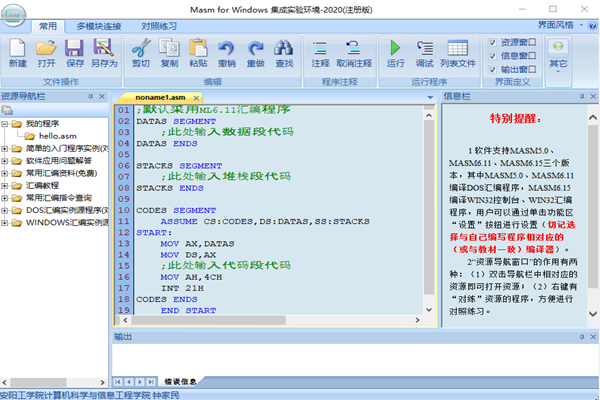Close the noname1.asm tab

coord(196,98)
